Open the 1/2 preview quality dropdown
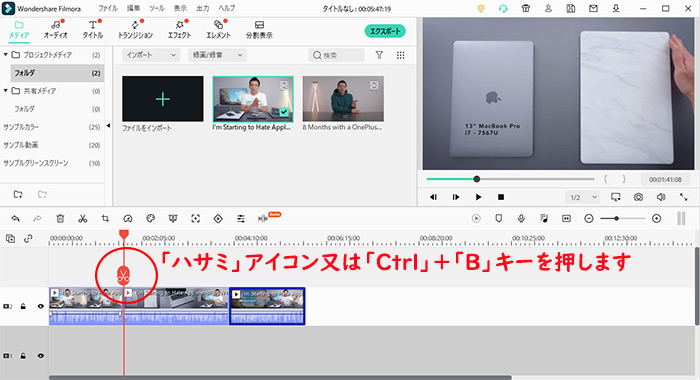 click(x=583, y=197)
